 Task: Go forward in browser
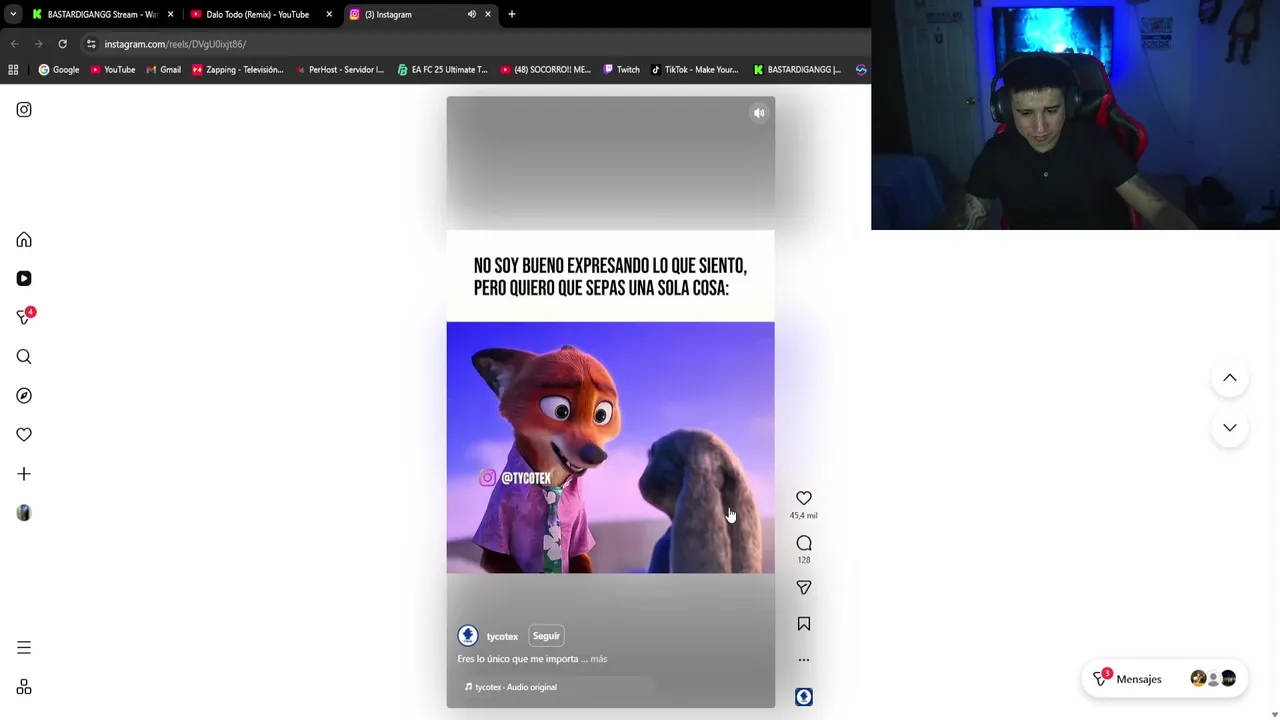point(38,44)
